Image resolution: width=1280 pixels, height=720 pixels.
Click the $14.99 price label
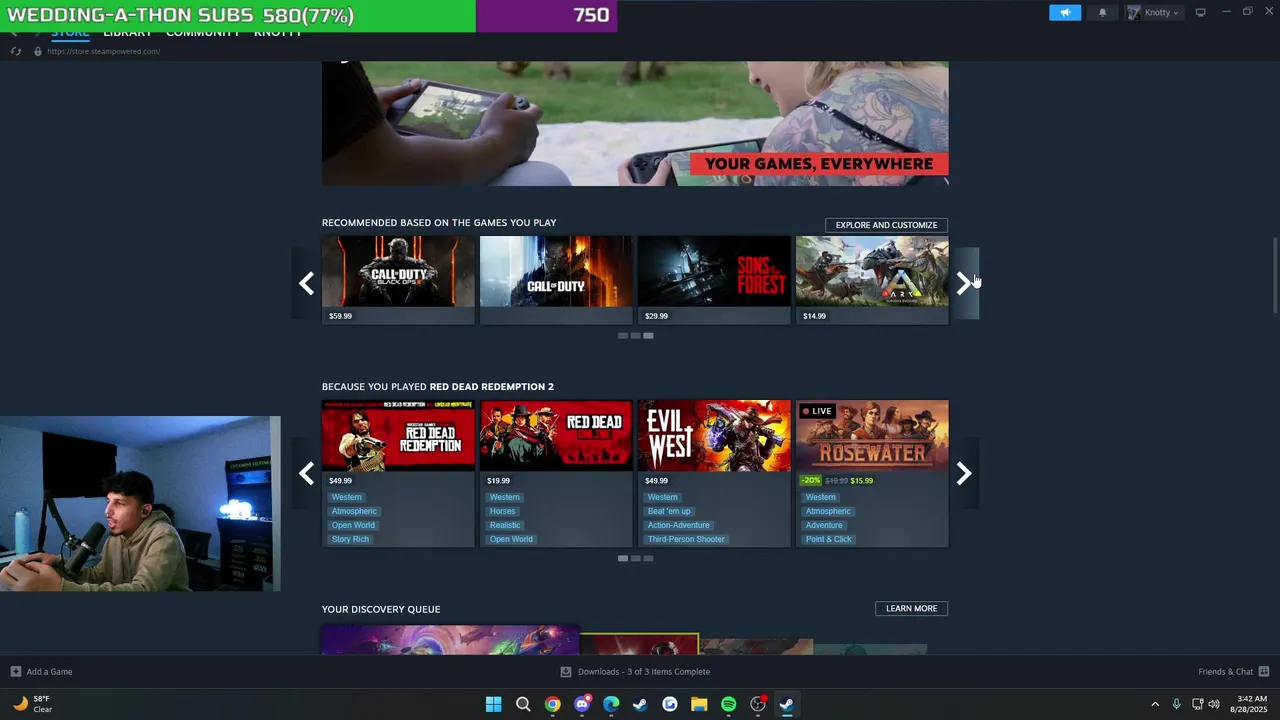(814, 316)
